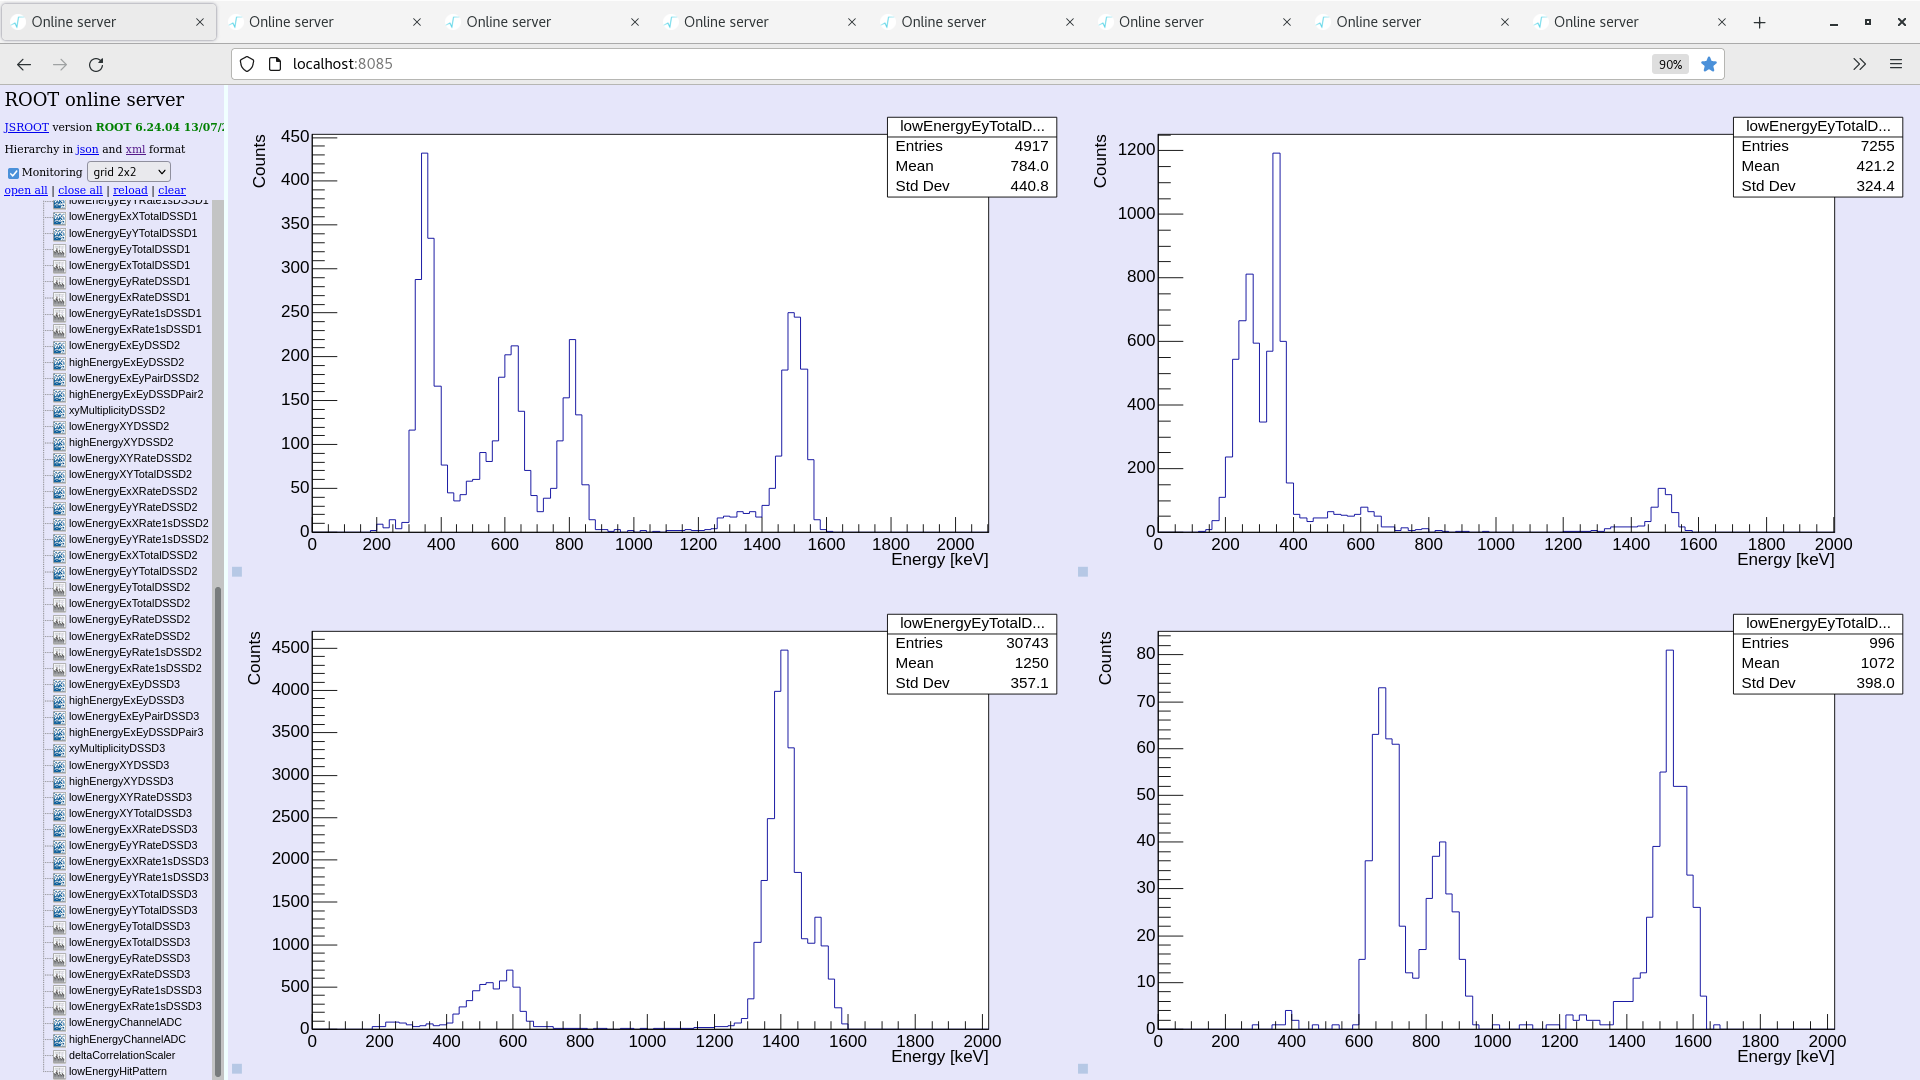Uncheck the Monitoring checkbox

[x=13, y=173]
